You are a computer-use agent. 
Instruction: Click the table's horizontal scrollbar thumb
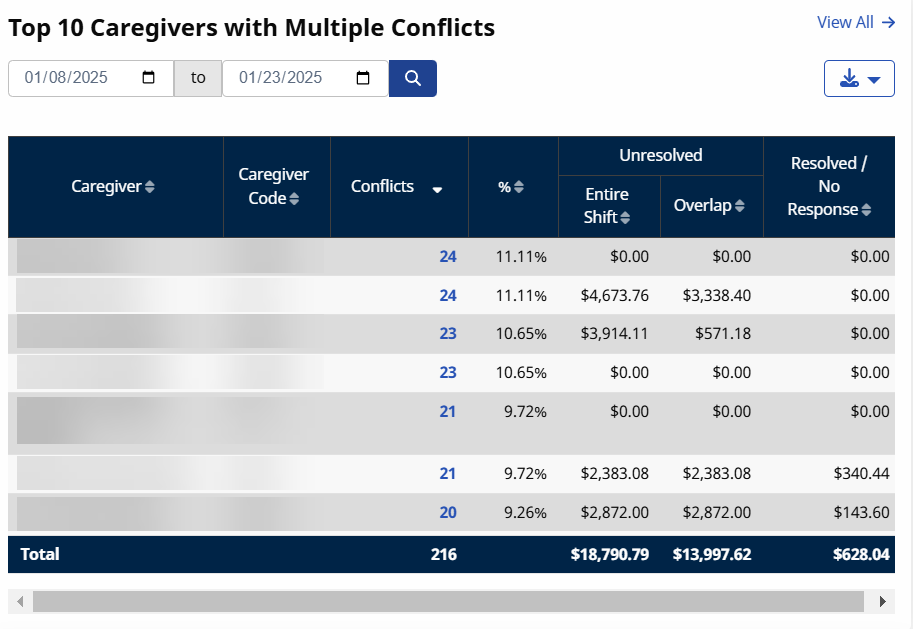tap(448, 601)
